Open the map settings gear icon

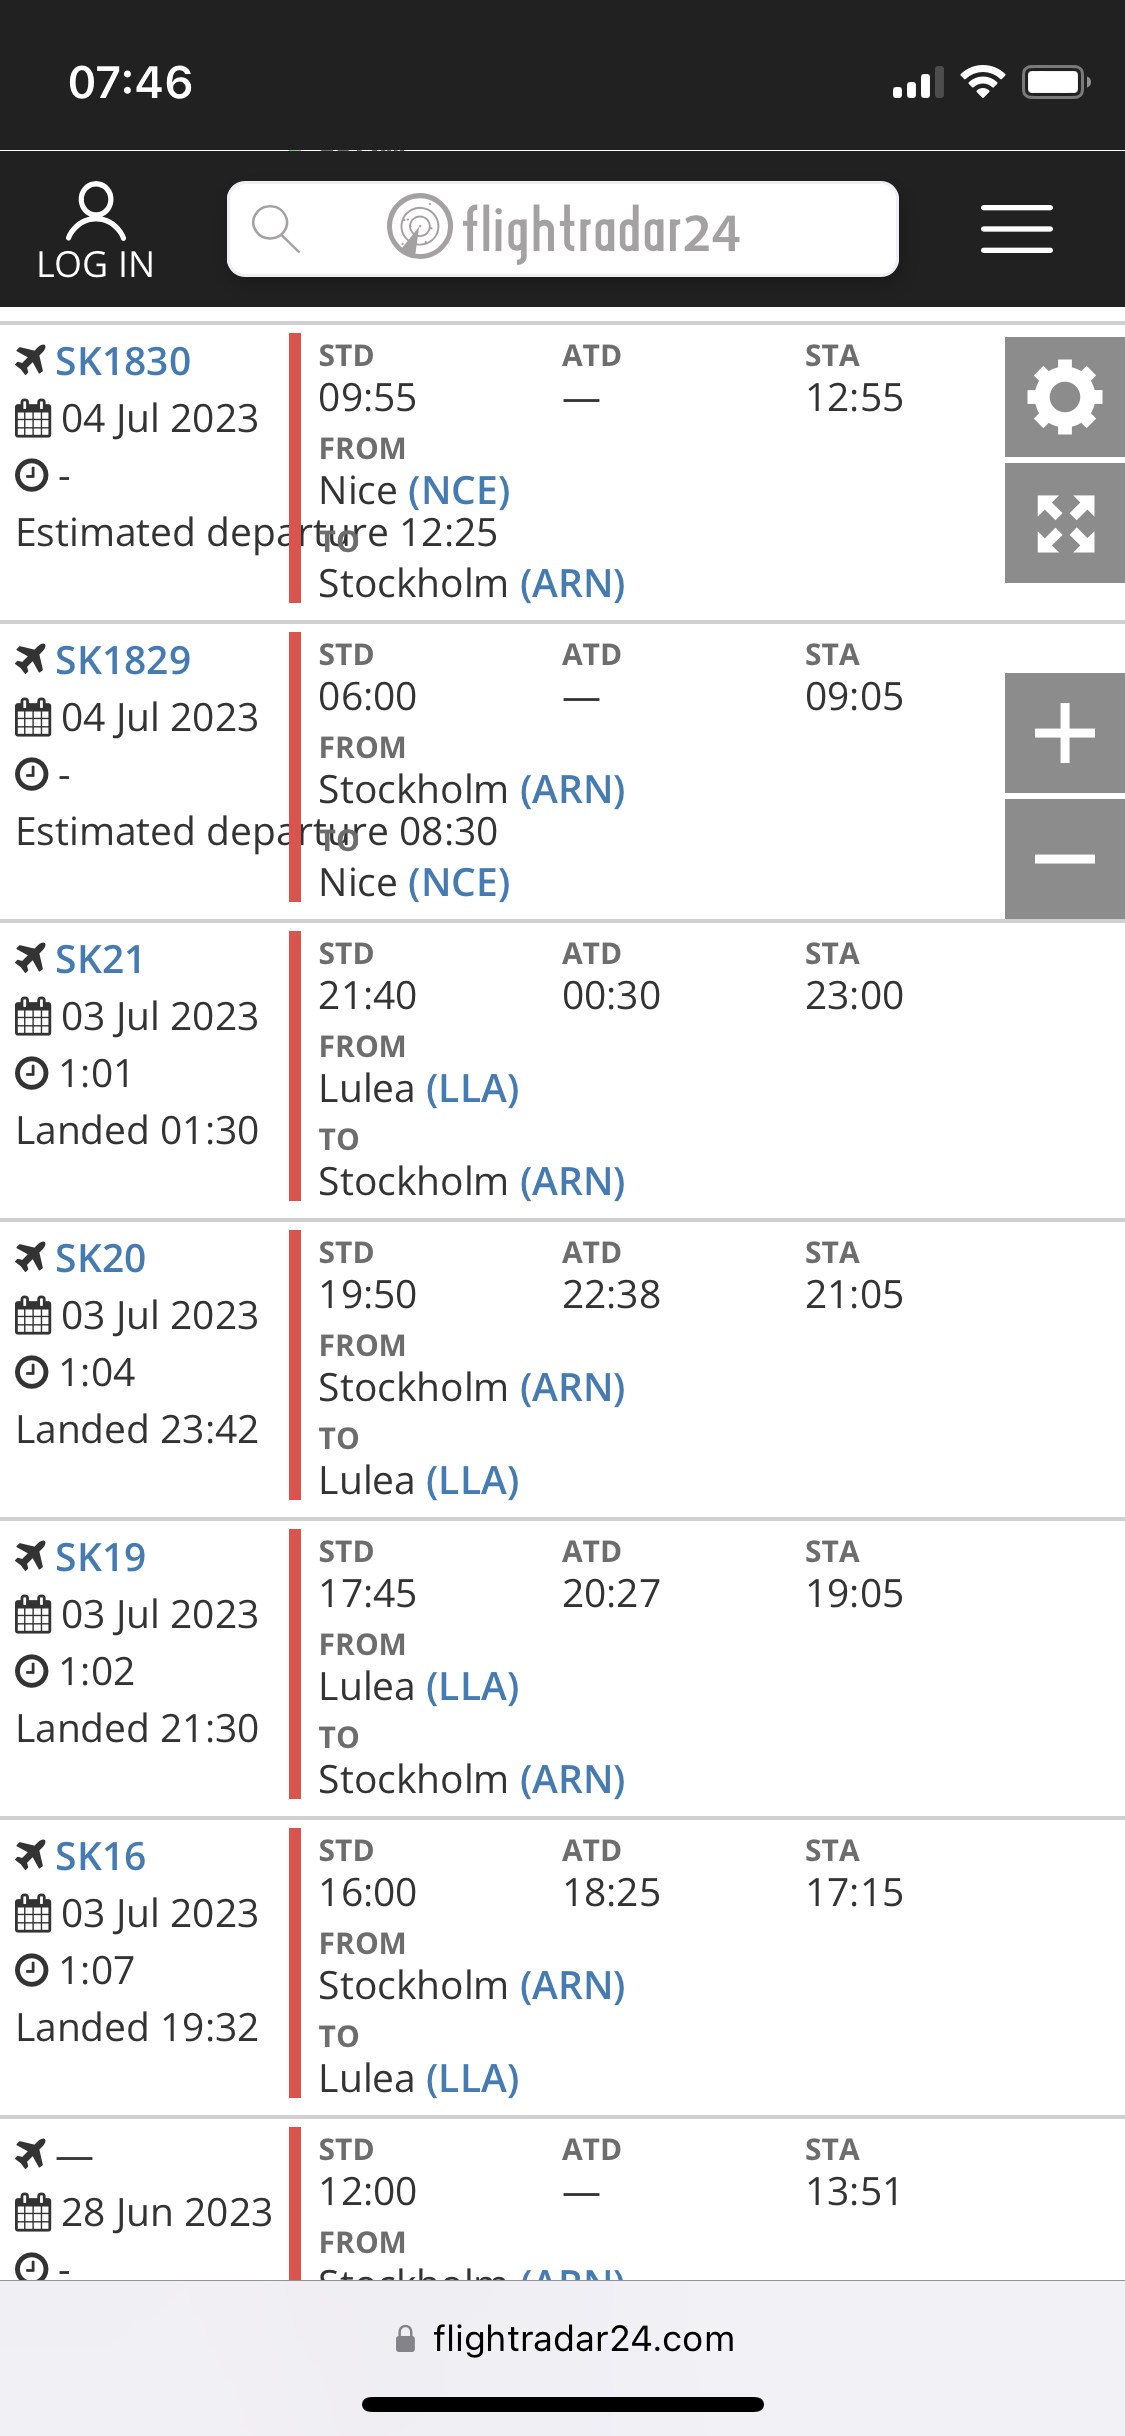coord(1064,397)
